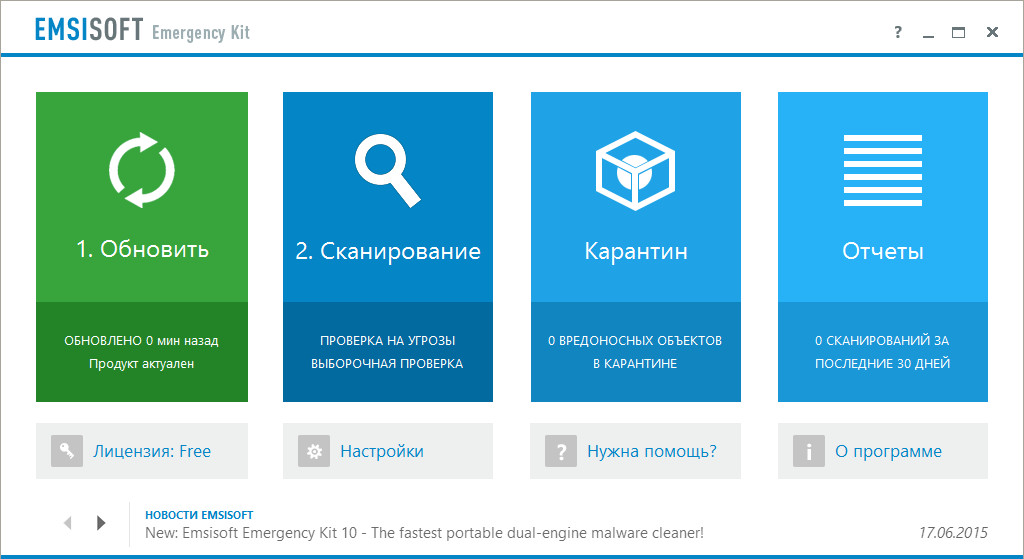Open the Emsisoft Emergency Kit 10 news headline
Image resolution: width=1024 pixels, height=559 pixels.
pos(424,533)
